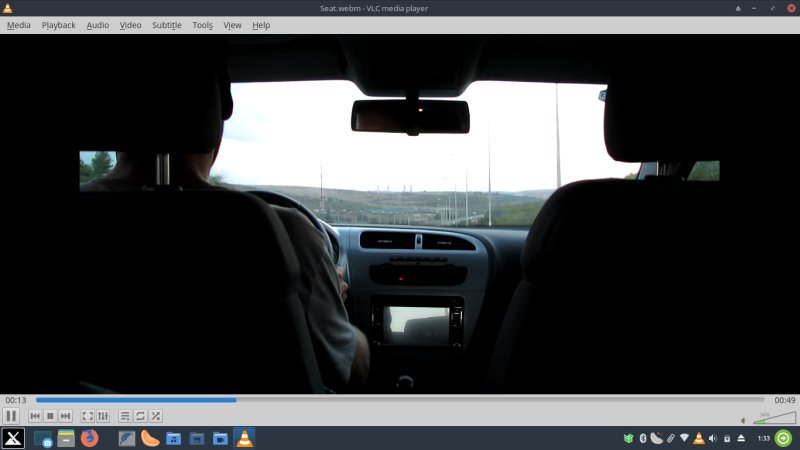Launch Firefox from the taskbar
Image resolution: width=800 pixels, height=450 pixels.
point(89,438)
